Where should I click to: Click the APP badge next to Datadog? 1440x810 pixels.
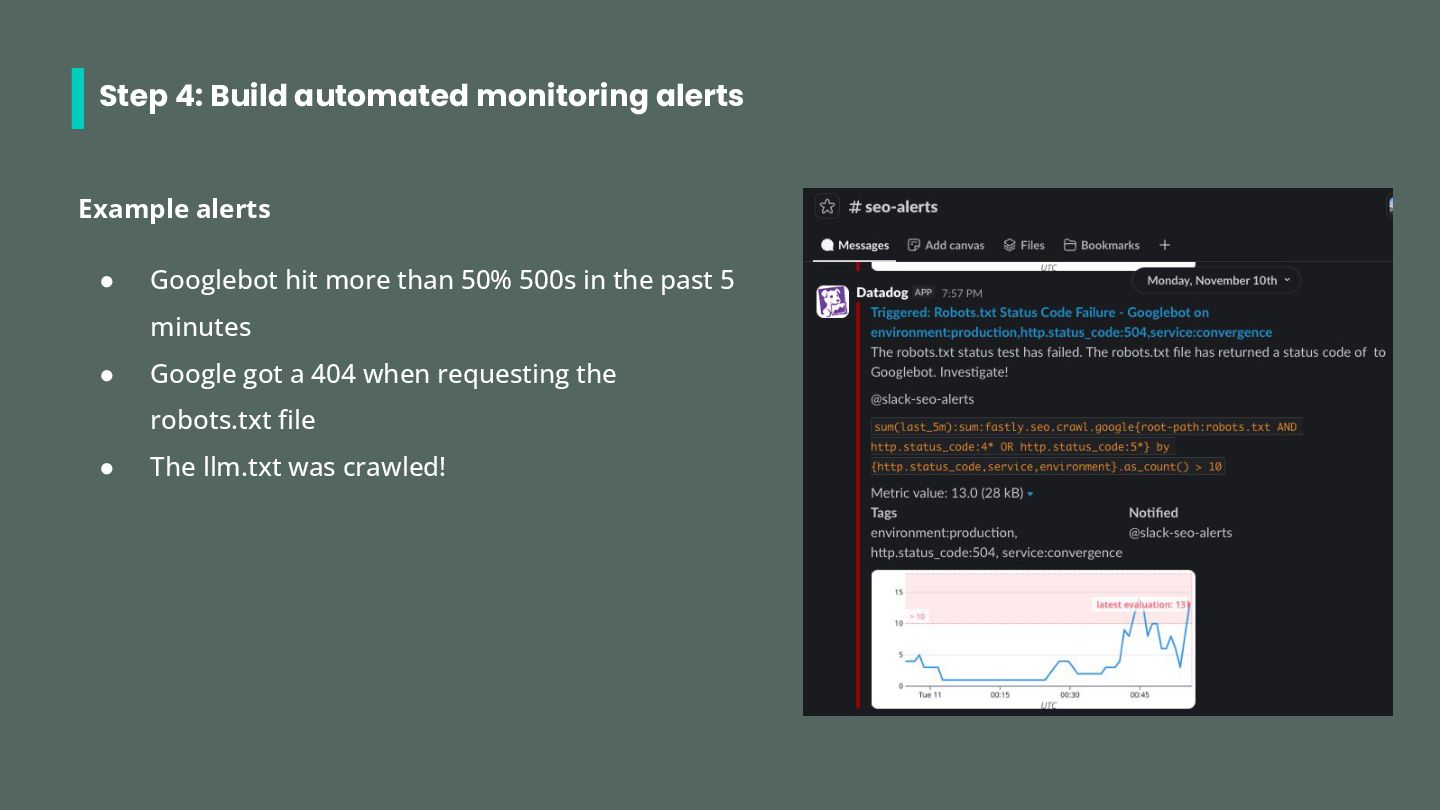923,293
